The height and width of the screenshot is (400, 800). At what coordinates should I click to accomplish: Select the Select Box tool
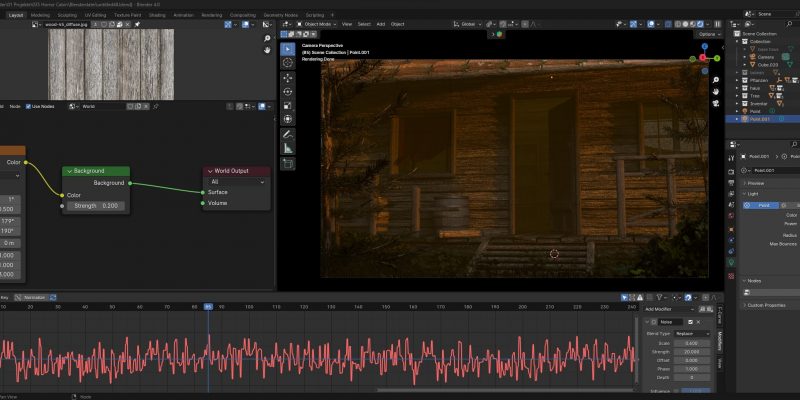pyautogui.click(x=288, y=48)
